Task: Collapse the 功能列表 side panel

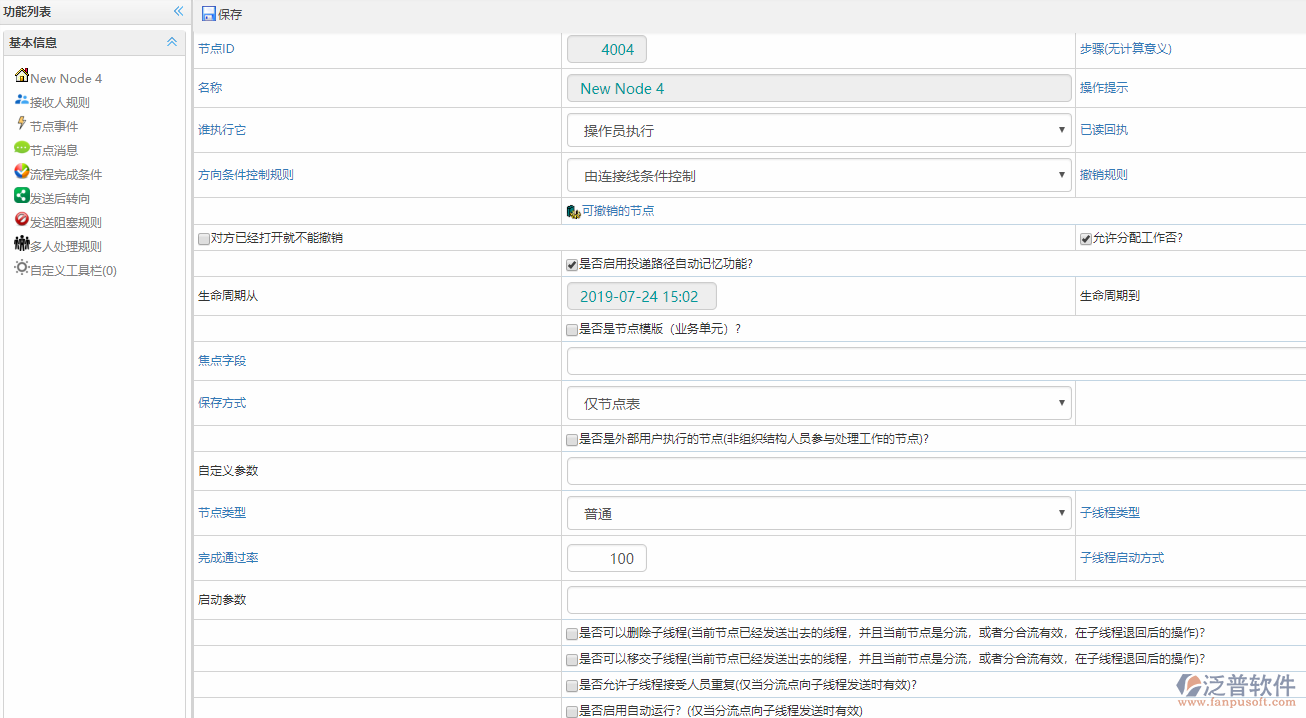Action: coord(178,12)
